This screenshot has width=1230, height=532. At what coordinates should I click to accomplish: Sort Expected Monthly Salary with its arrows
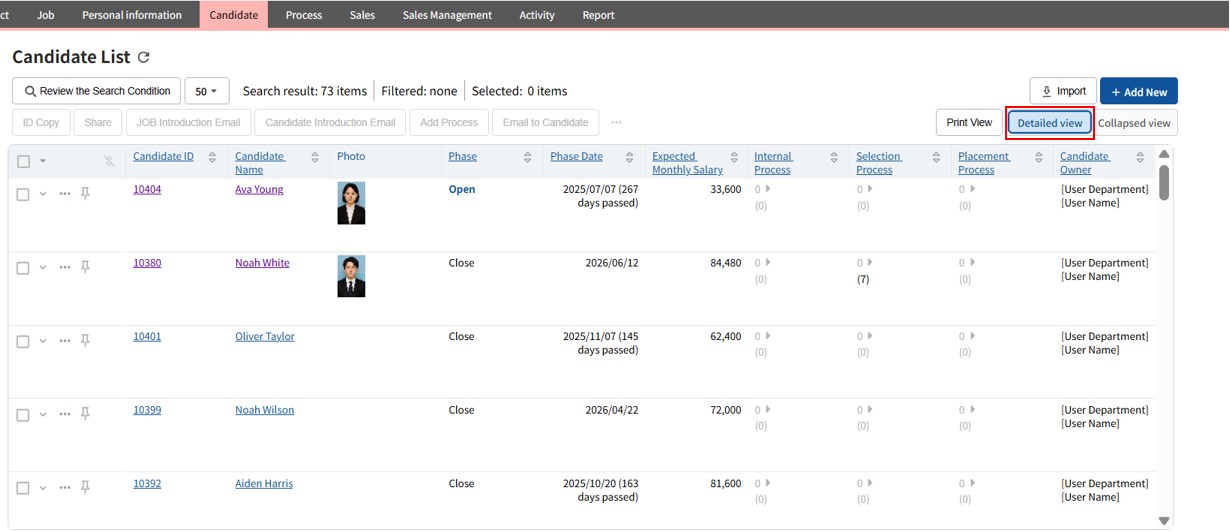tap(734, 157)
